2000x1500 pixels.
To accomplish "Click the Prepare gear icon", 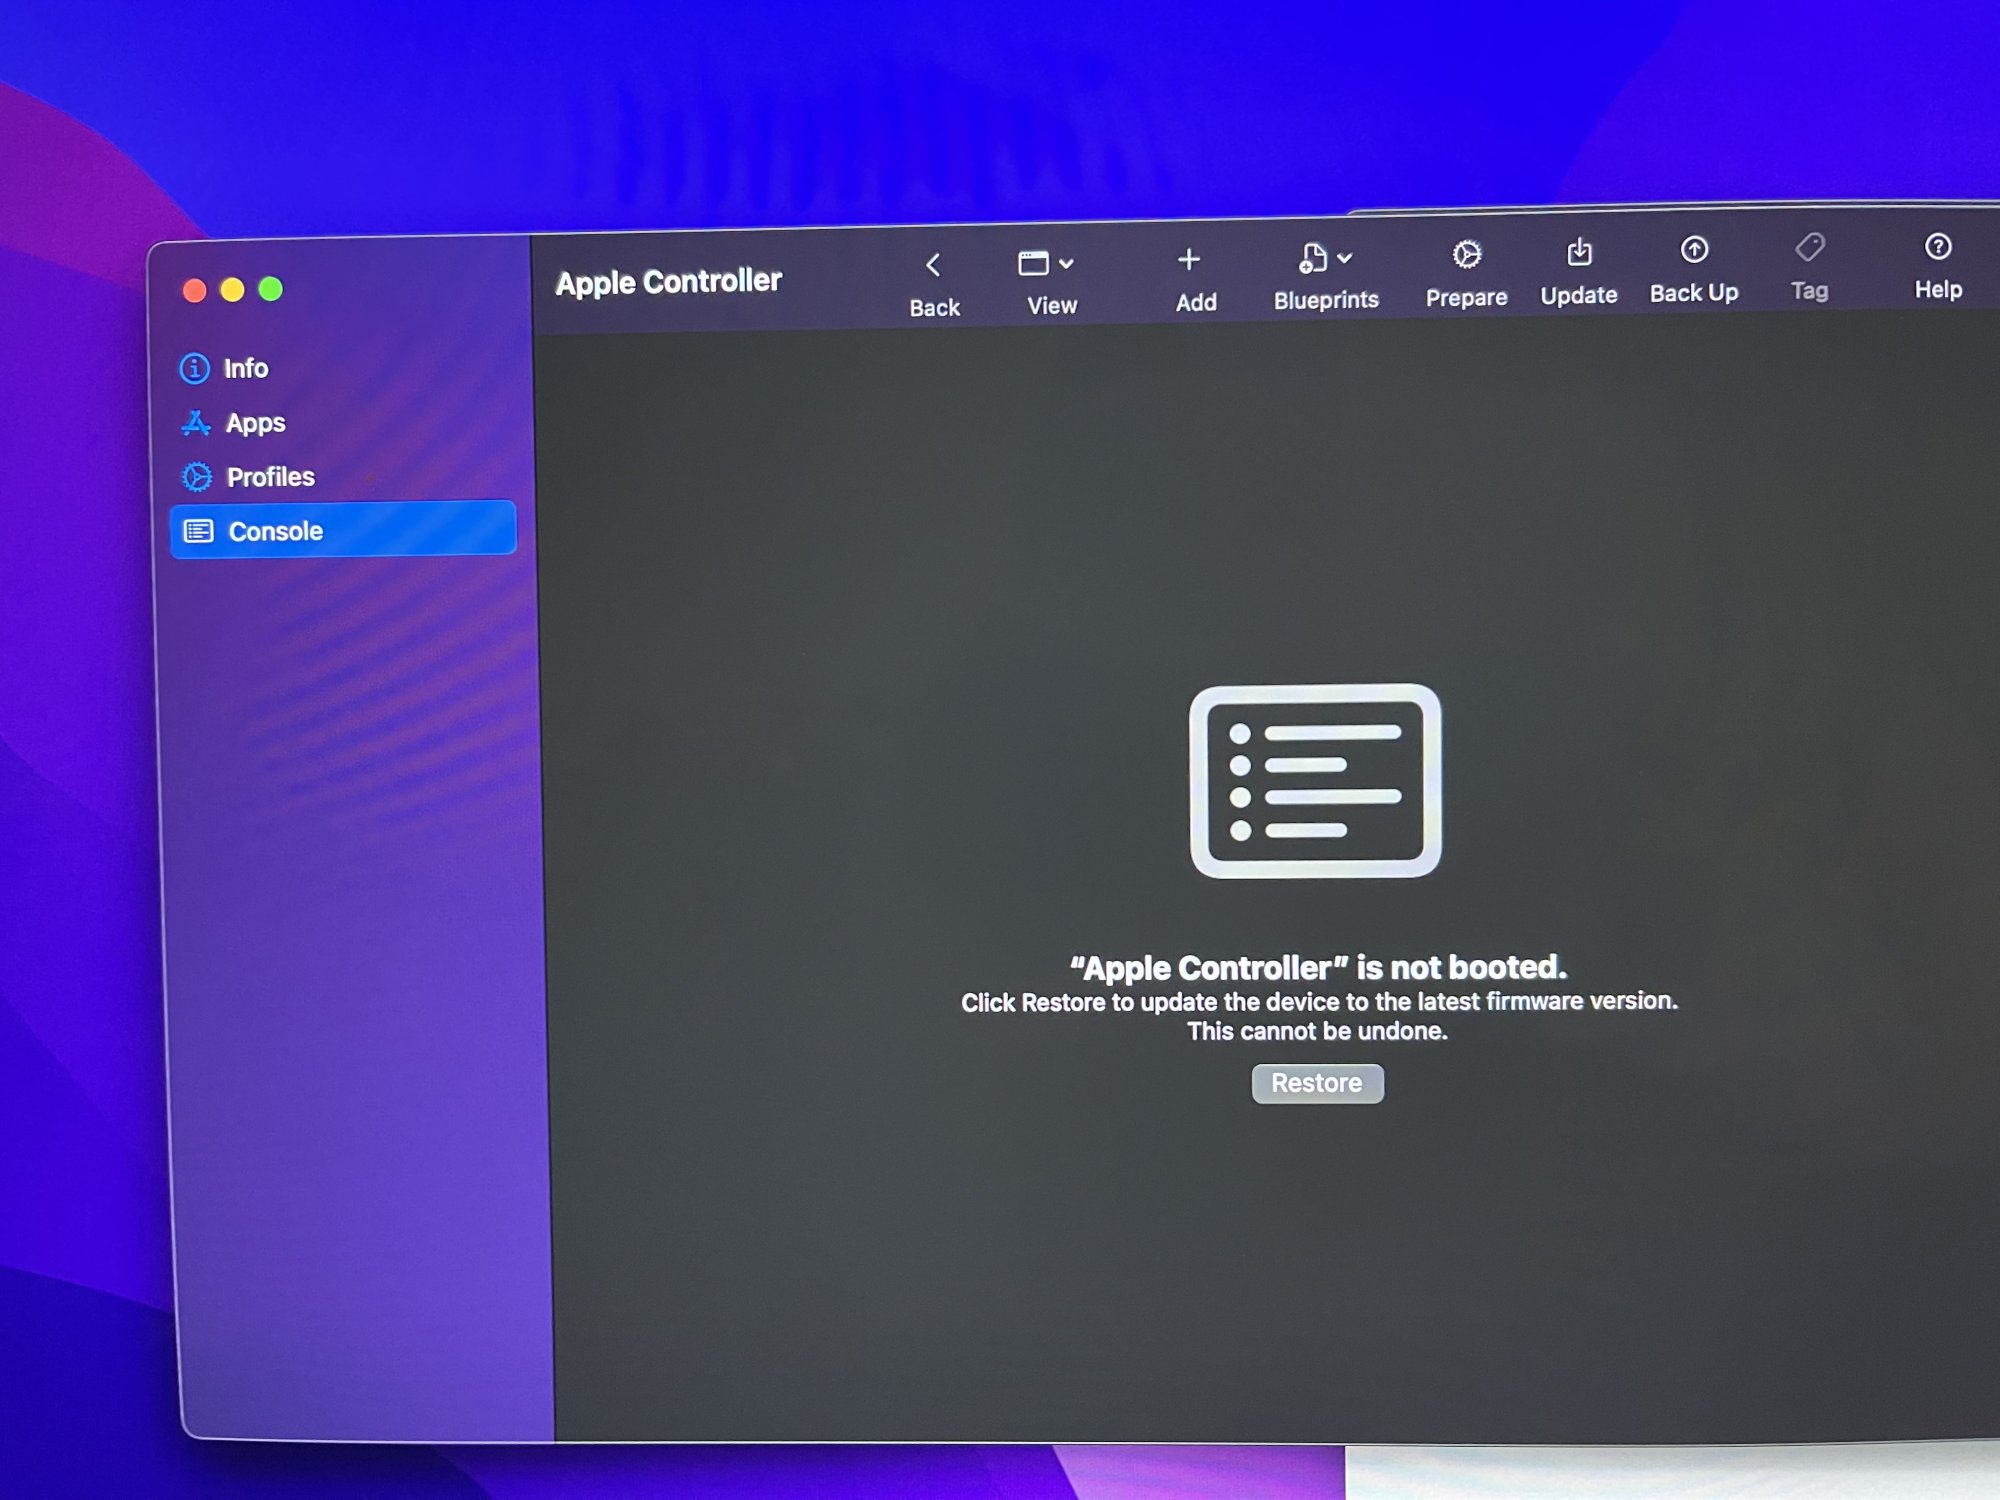I will point(1466,255).
